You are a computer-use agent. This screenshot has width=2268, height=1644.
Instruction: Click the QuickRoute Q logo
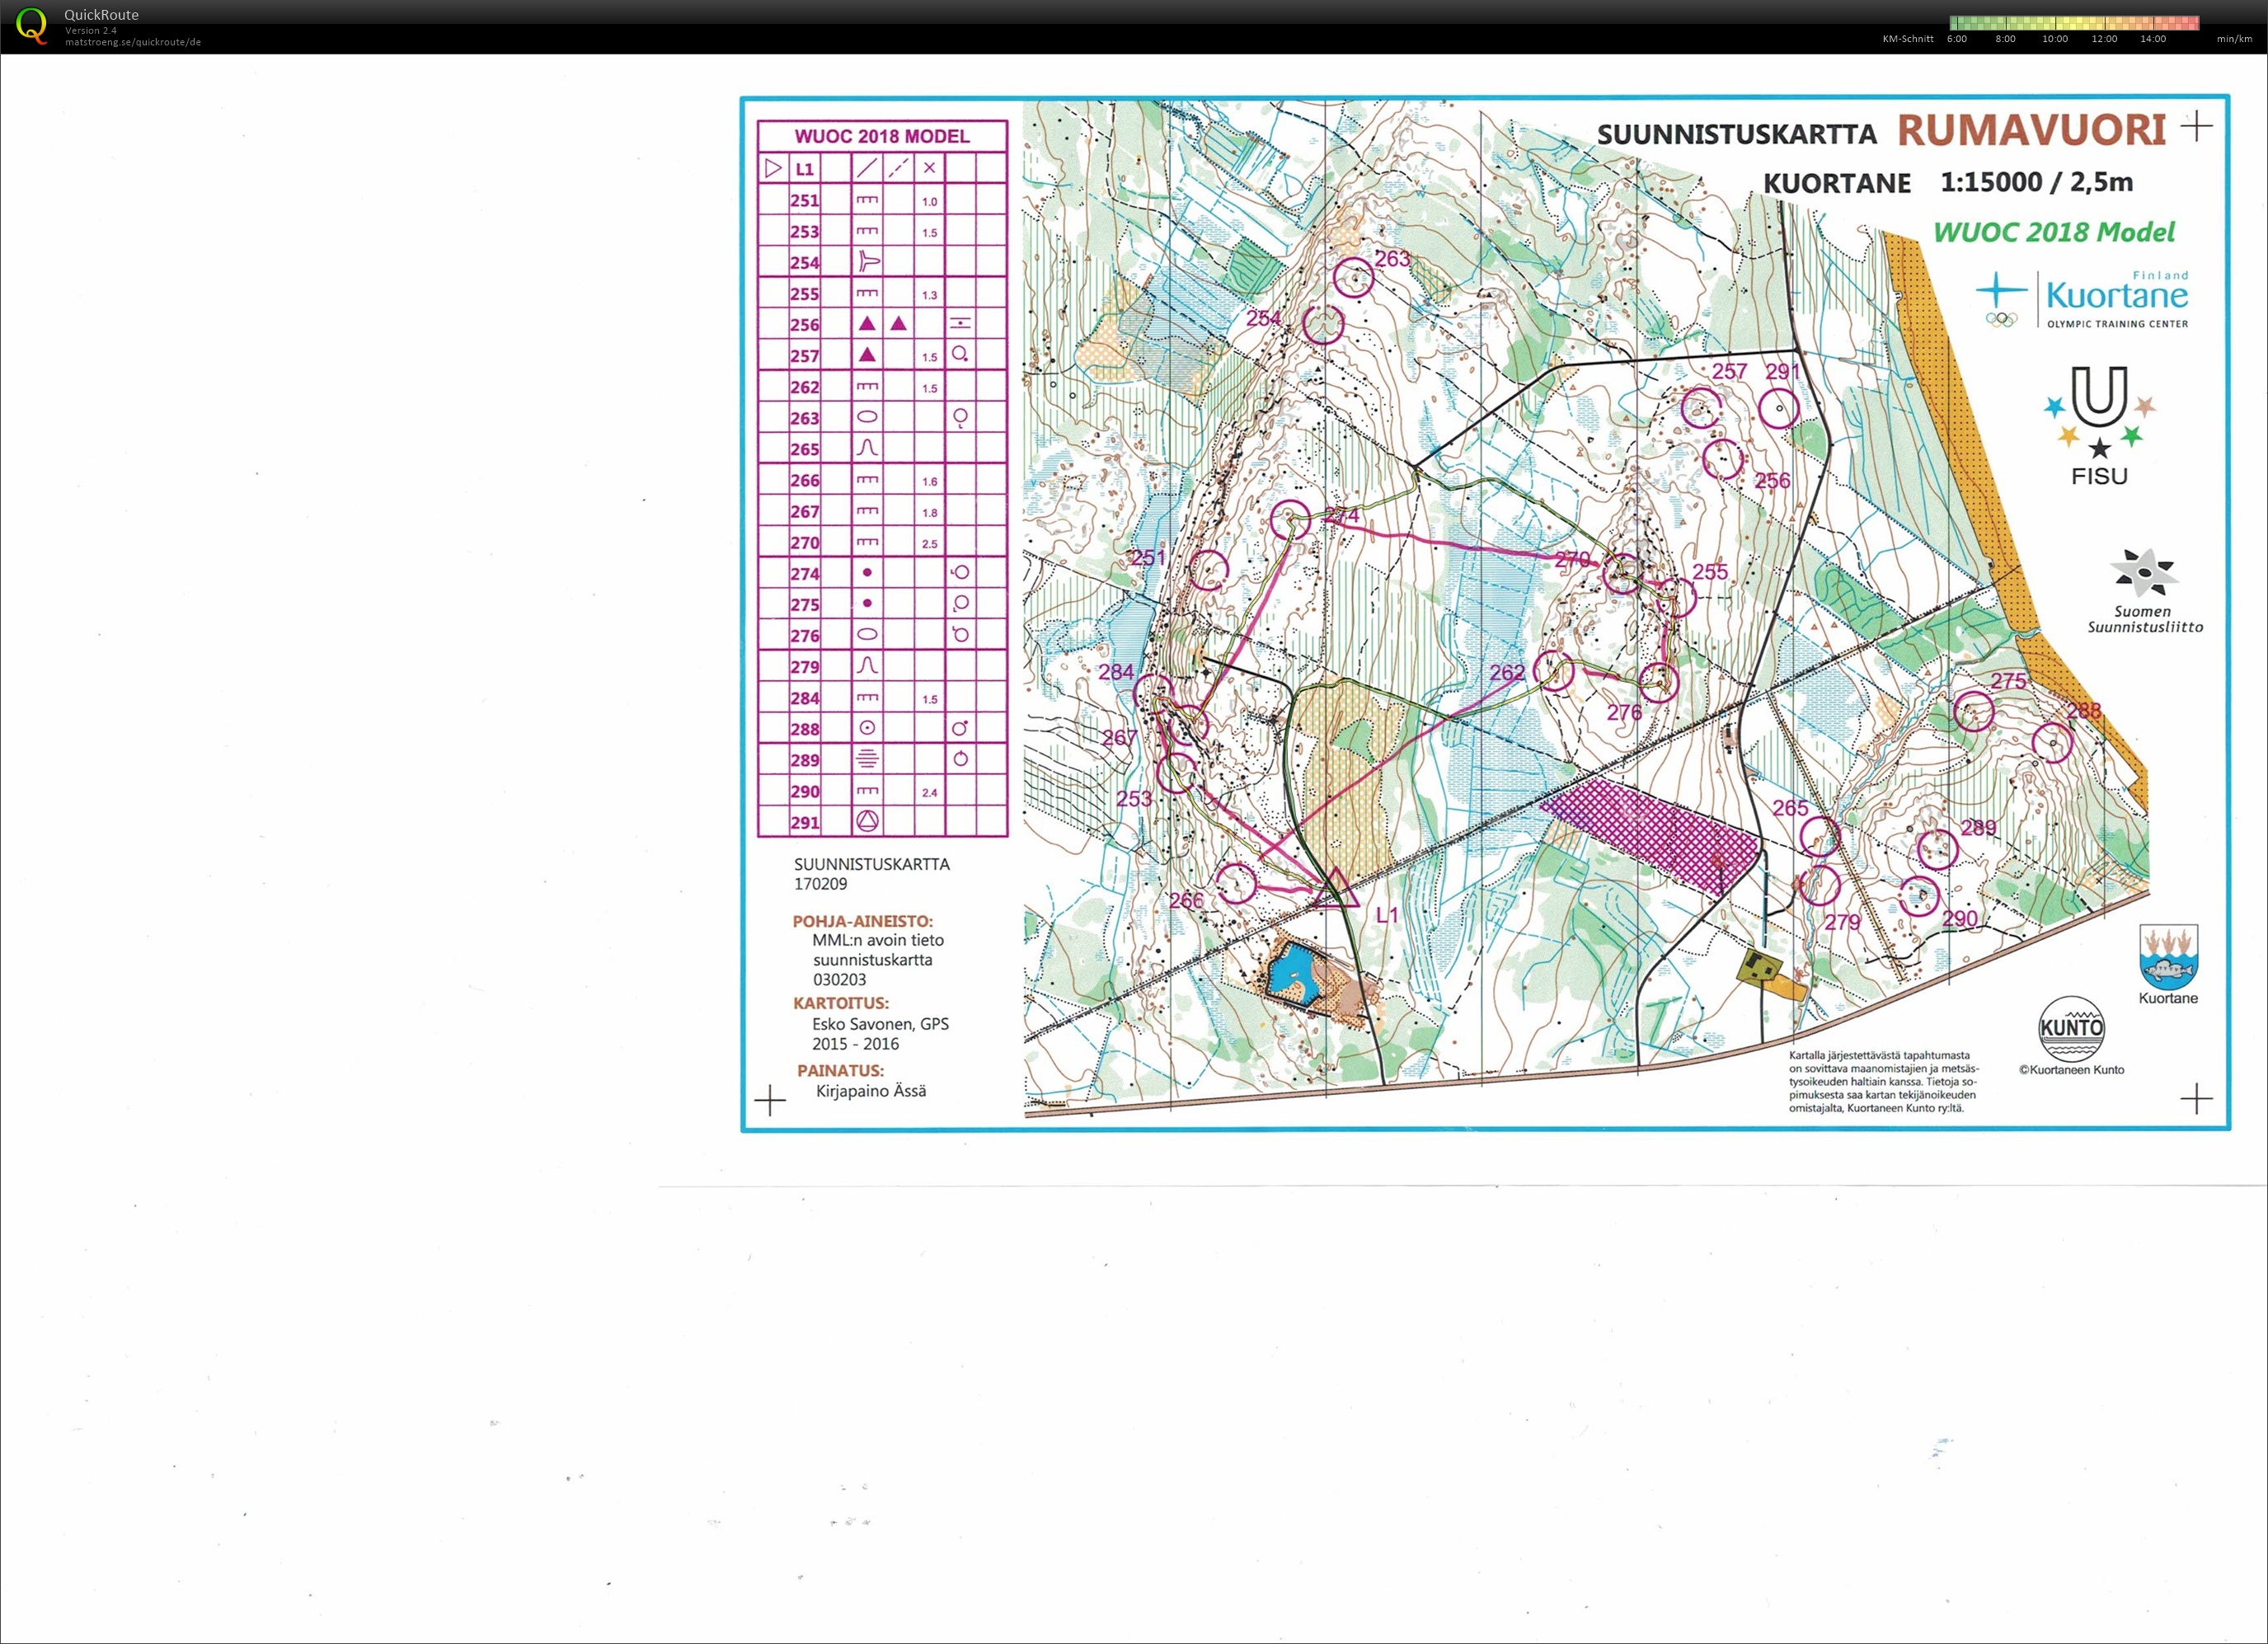pos(31,25)
